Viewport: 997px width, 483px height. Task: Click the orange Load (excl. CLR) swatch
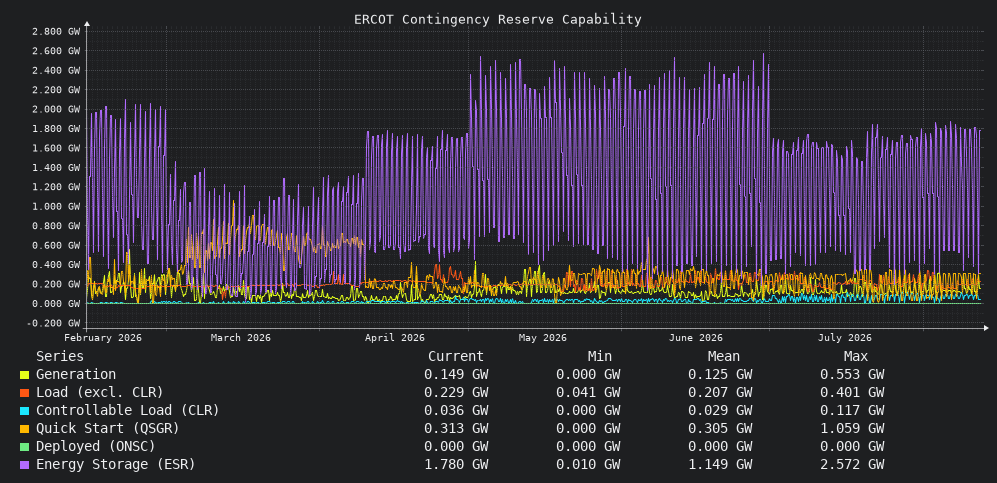24,393
